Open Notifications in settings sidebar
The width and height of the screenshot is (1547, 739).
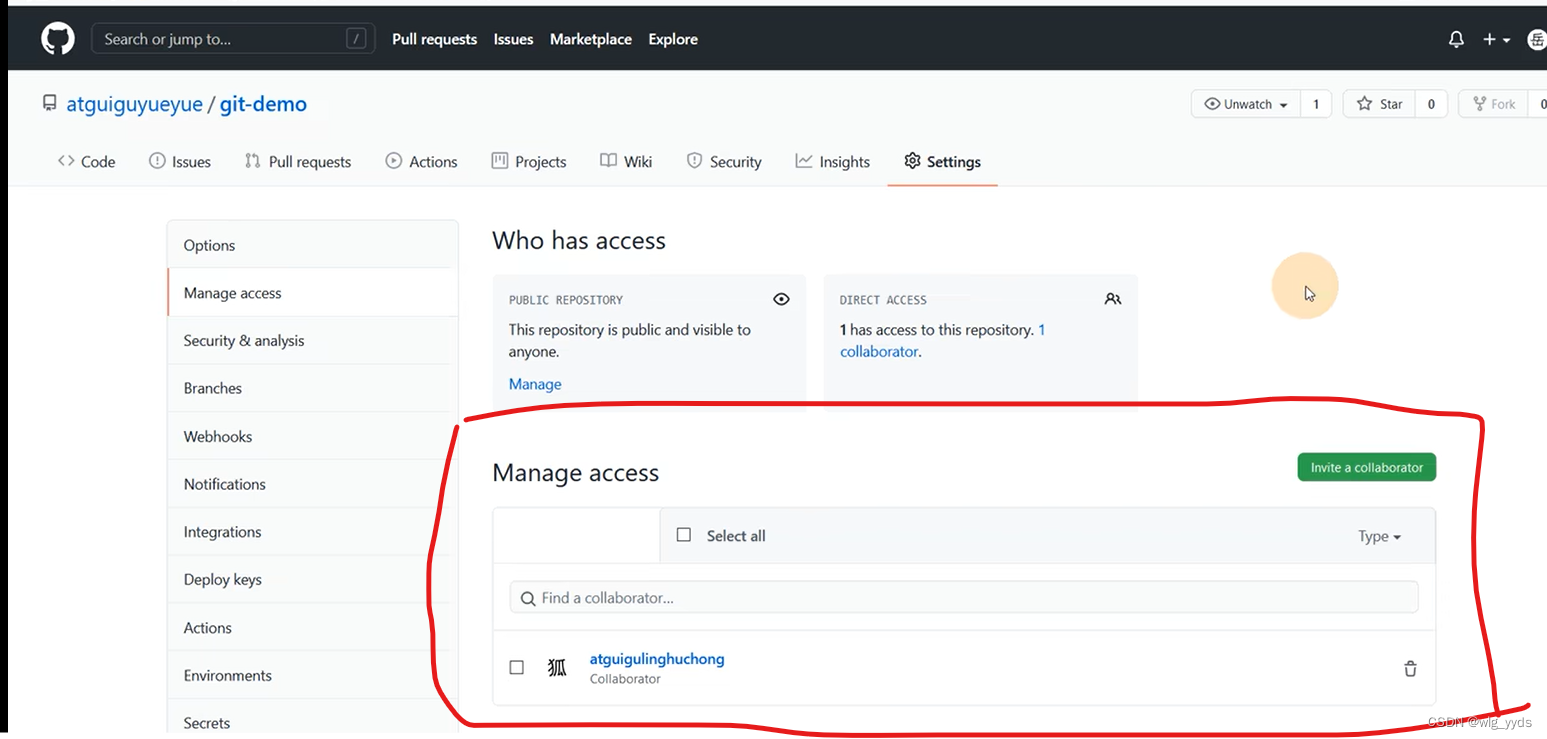click(x=313, y=484)
